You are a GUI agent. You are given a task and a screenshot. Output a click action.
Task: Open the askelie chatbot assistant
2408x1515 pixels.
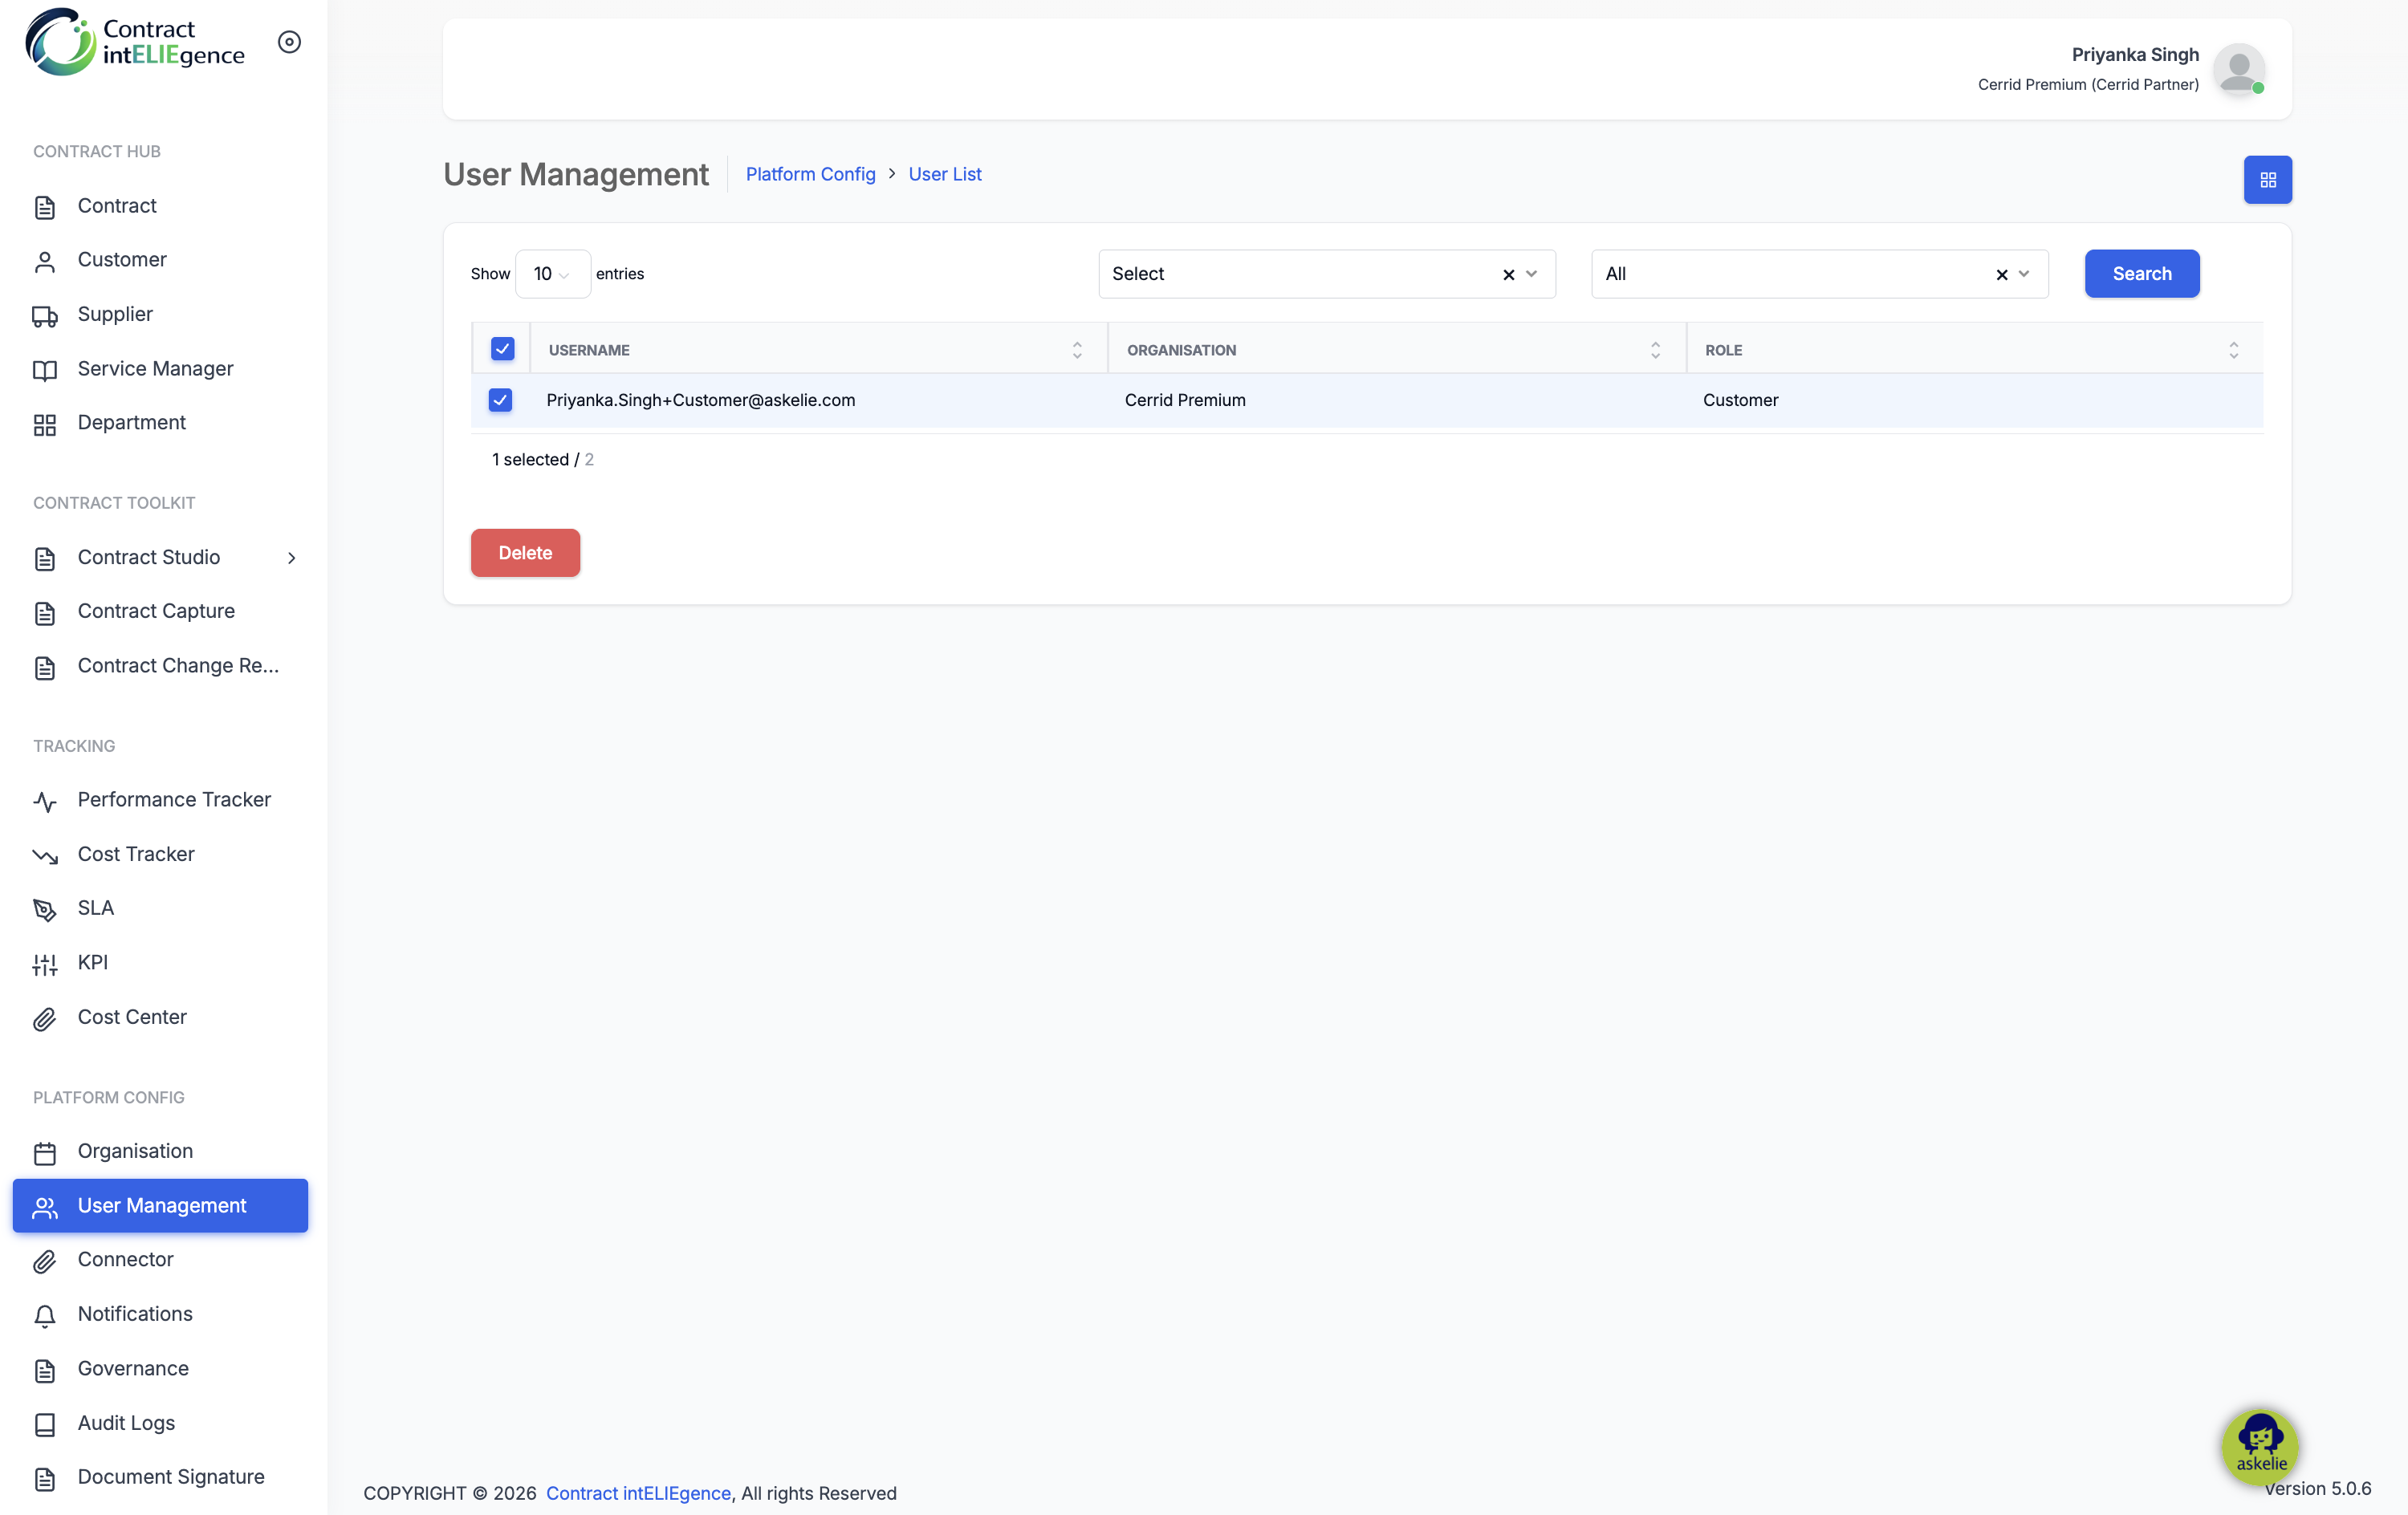click(x=2260, y=1445)
